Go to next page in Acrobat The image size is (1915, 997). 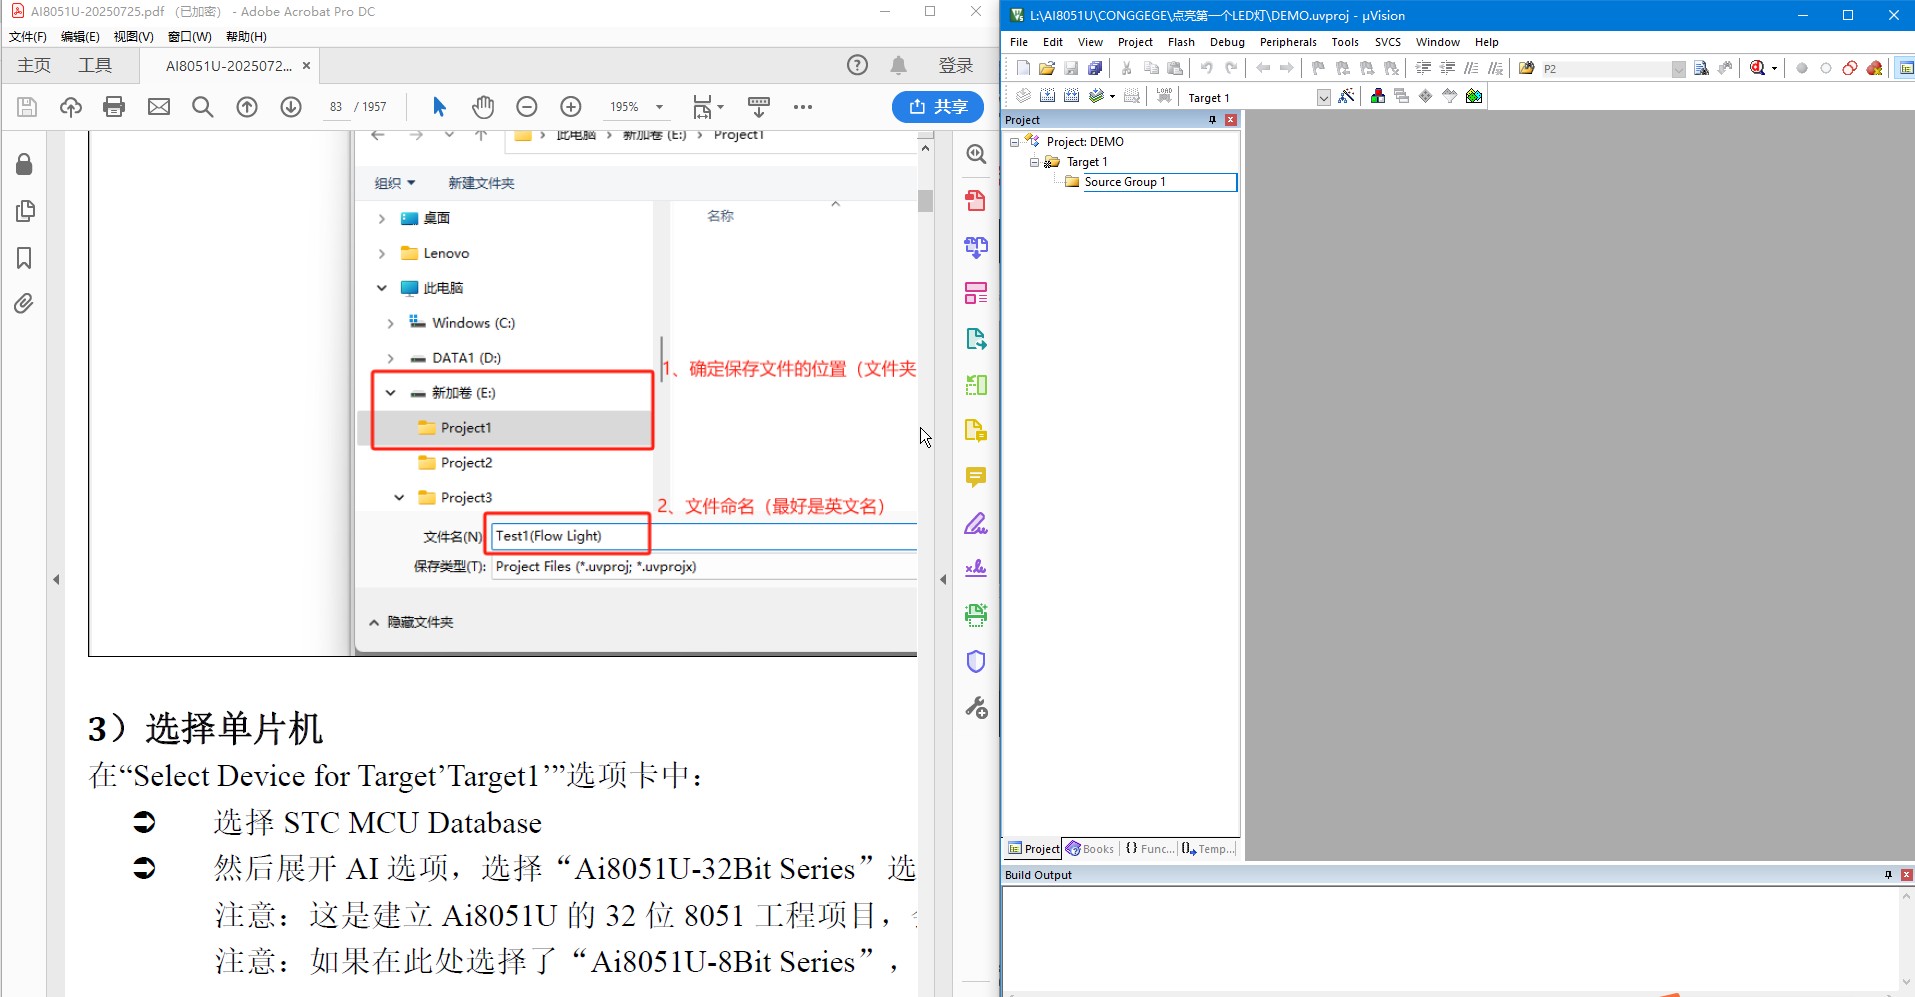(291, 106)
